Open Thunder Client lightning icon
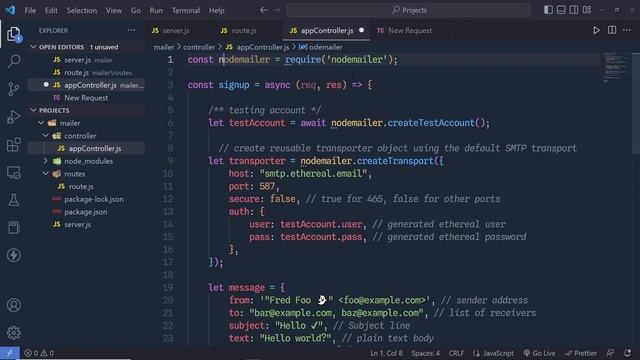 click(13, 256)
